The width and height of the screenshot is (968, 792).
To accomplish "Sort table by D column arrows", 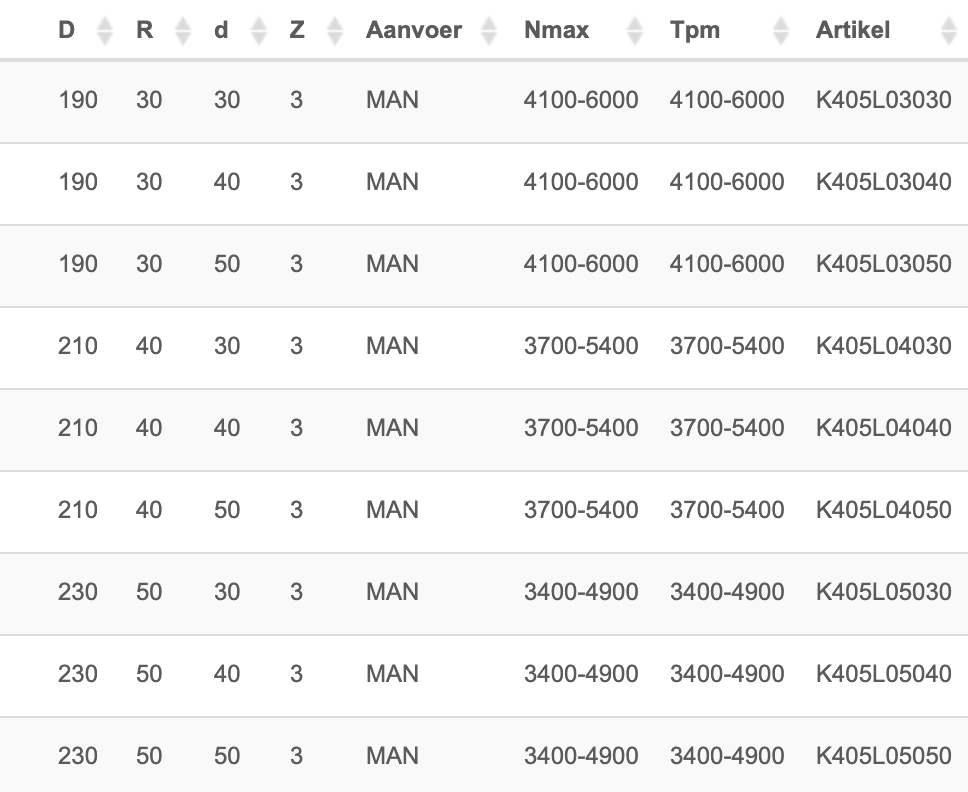I will click(105, 31).
